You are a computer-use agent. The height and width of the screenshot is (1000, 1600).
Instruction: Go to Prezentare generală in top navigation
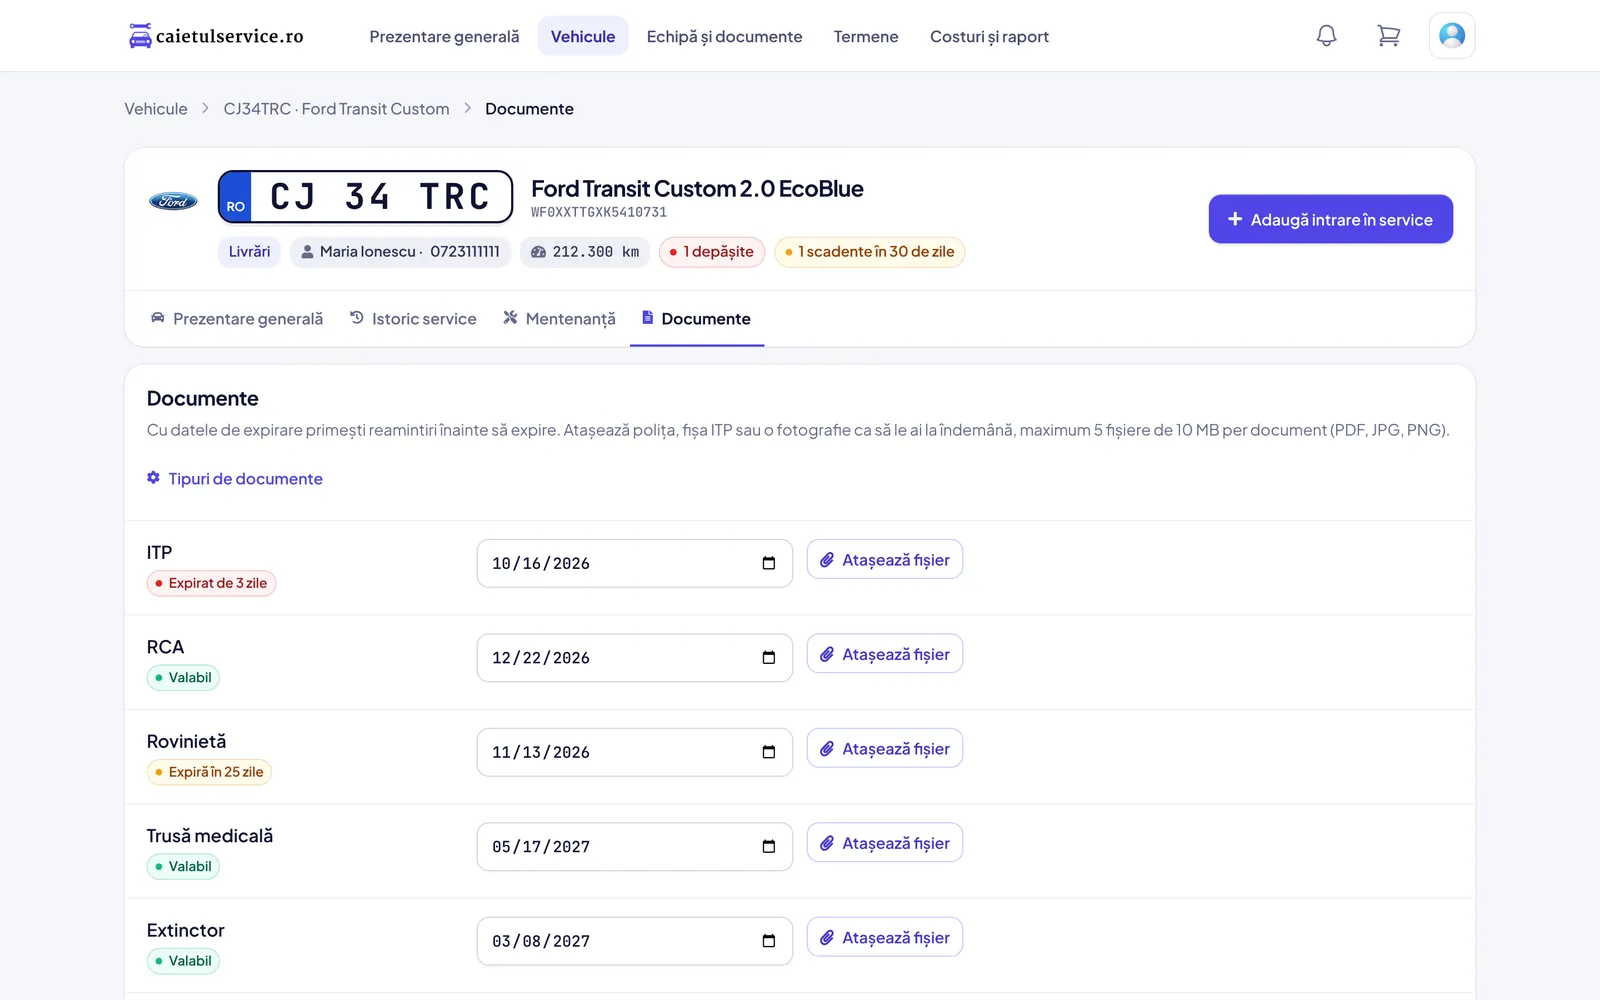point(444,36)
